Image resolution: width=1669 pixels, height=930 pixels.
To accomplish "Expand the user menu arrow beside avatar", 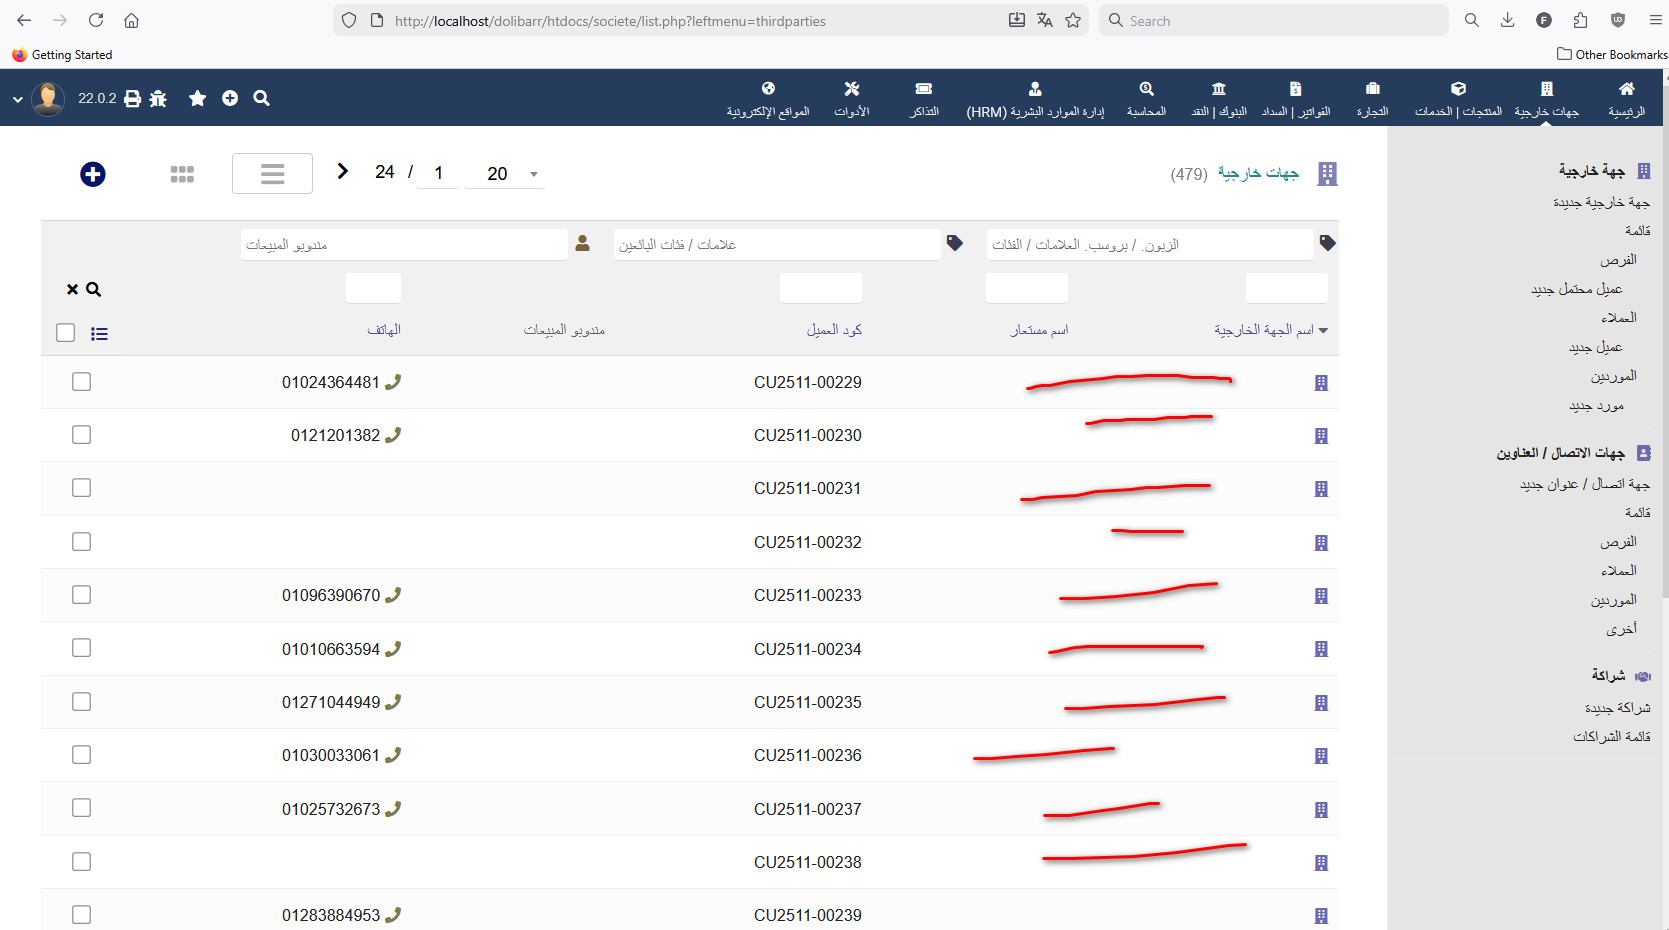I will point(18,99).
